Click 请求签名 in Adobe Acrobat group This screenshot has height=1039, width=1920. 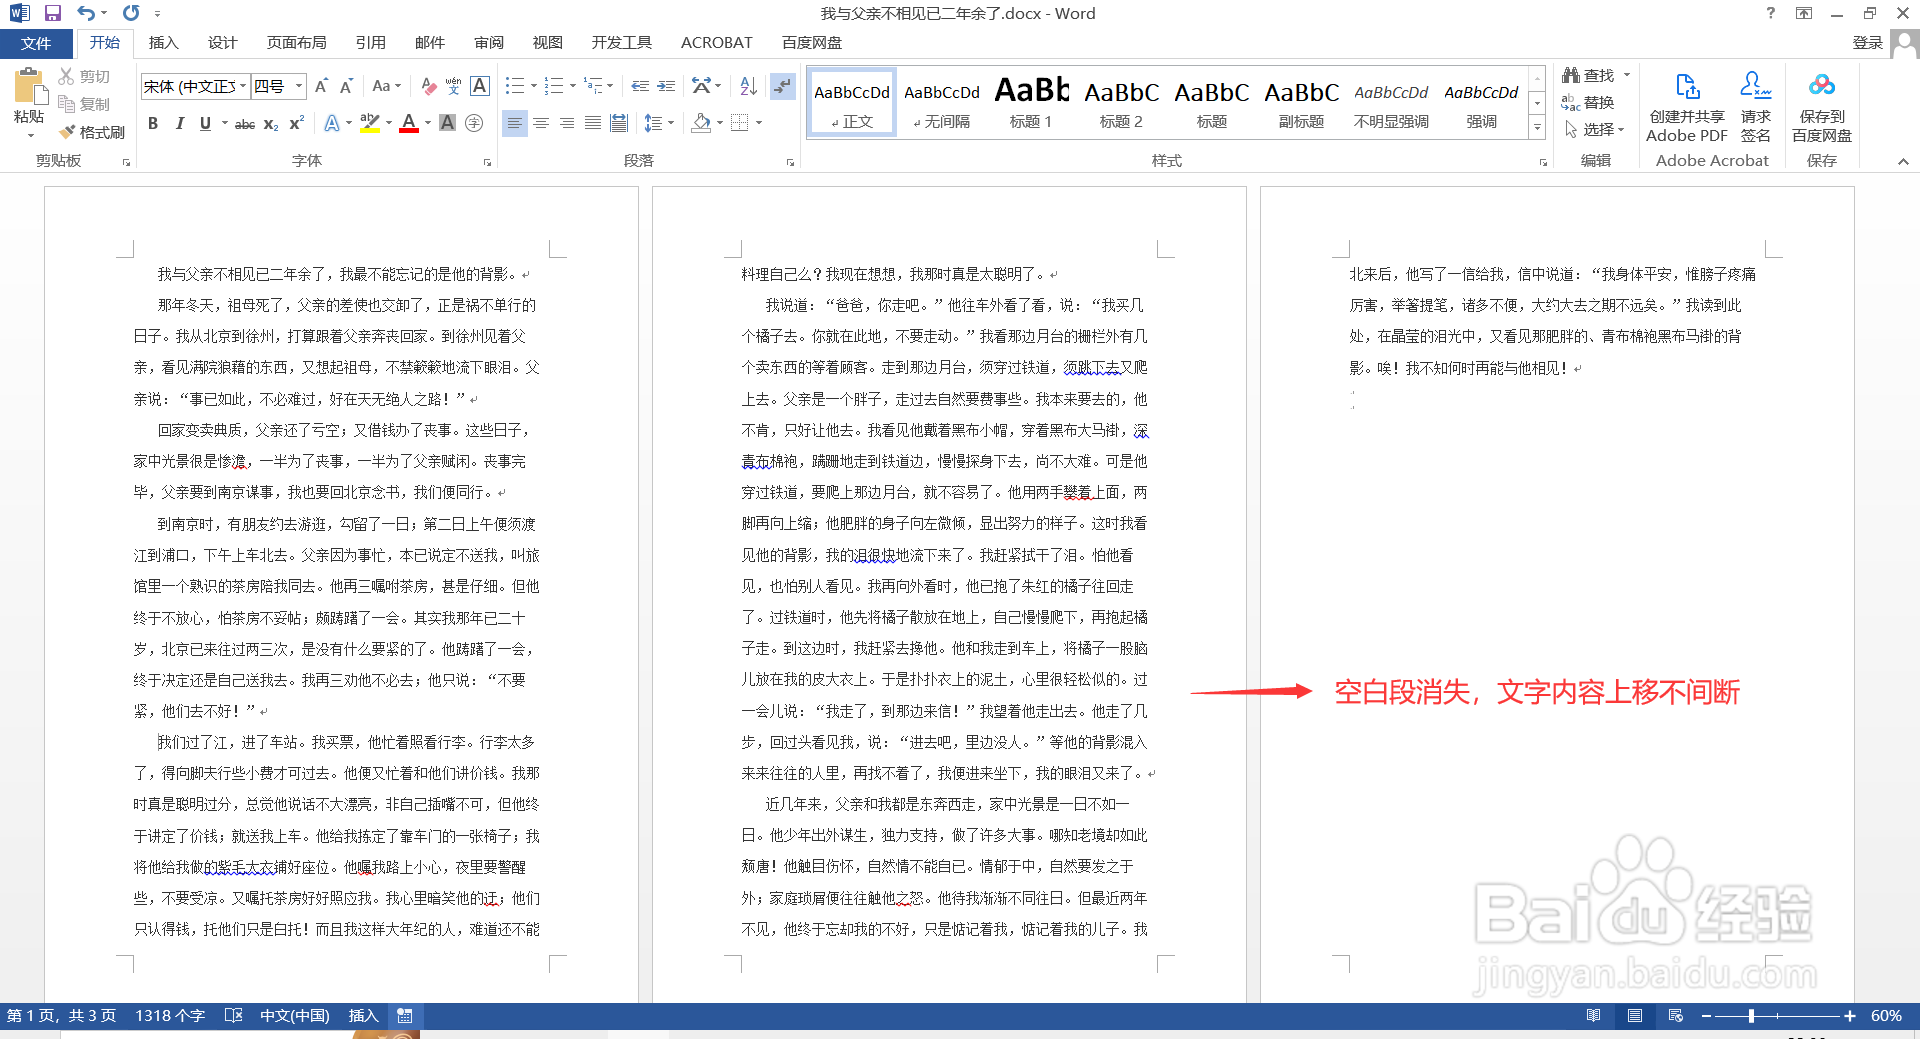[x=1756, y=105]
